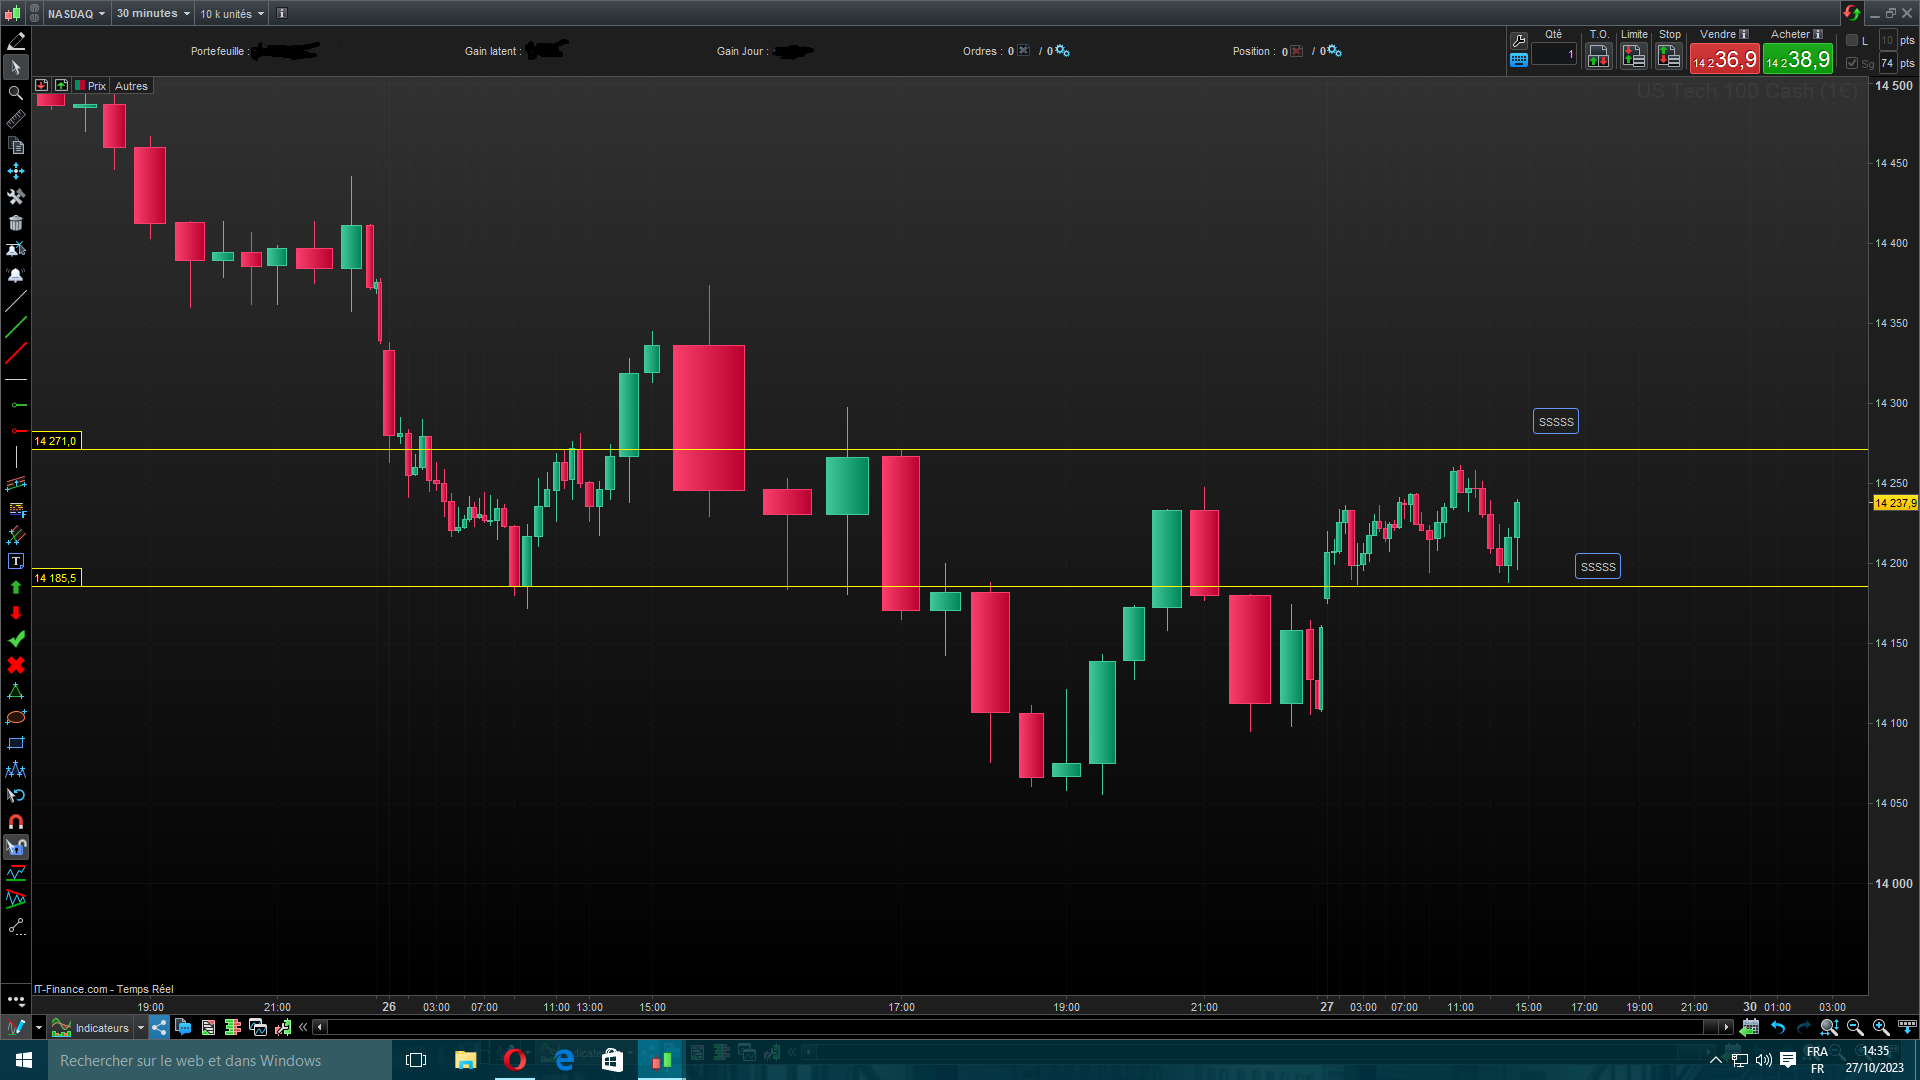1920x1080 pixels.
Task: Open the Stop order icon
Action: 1668,57
